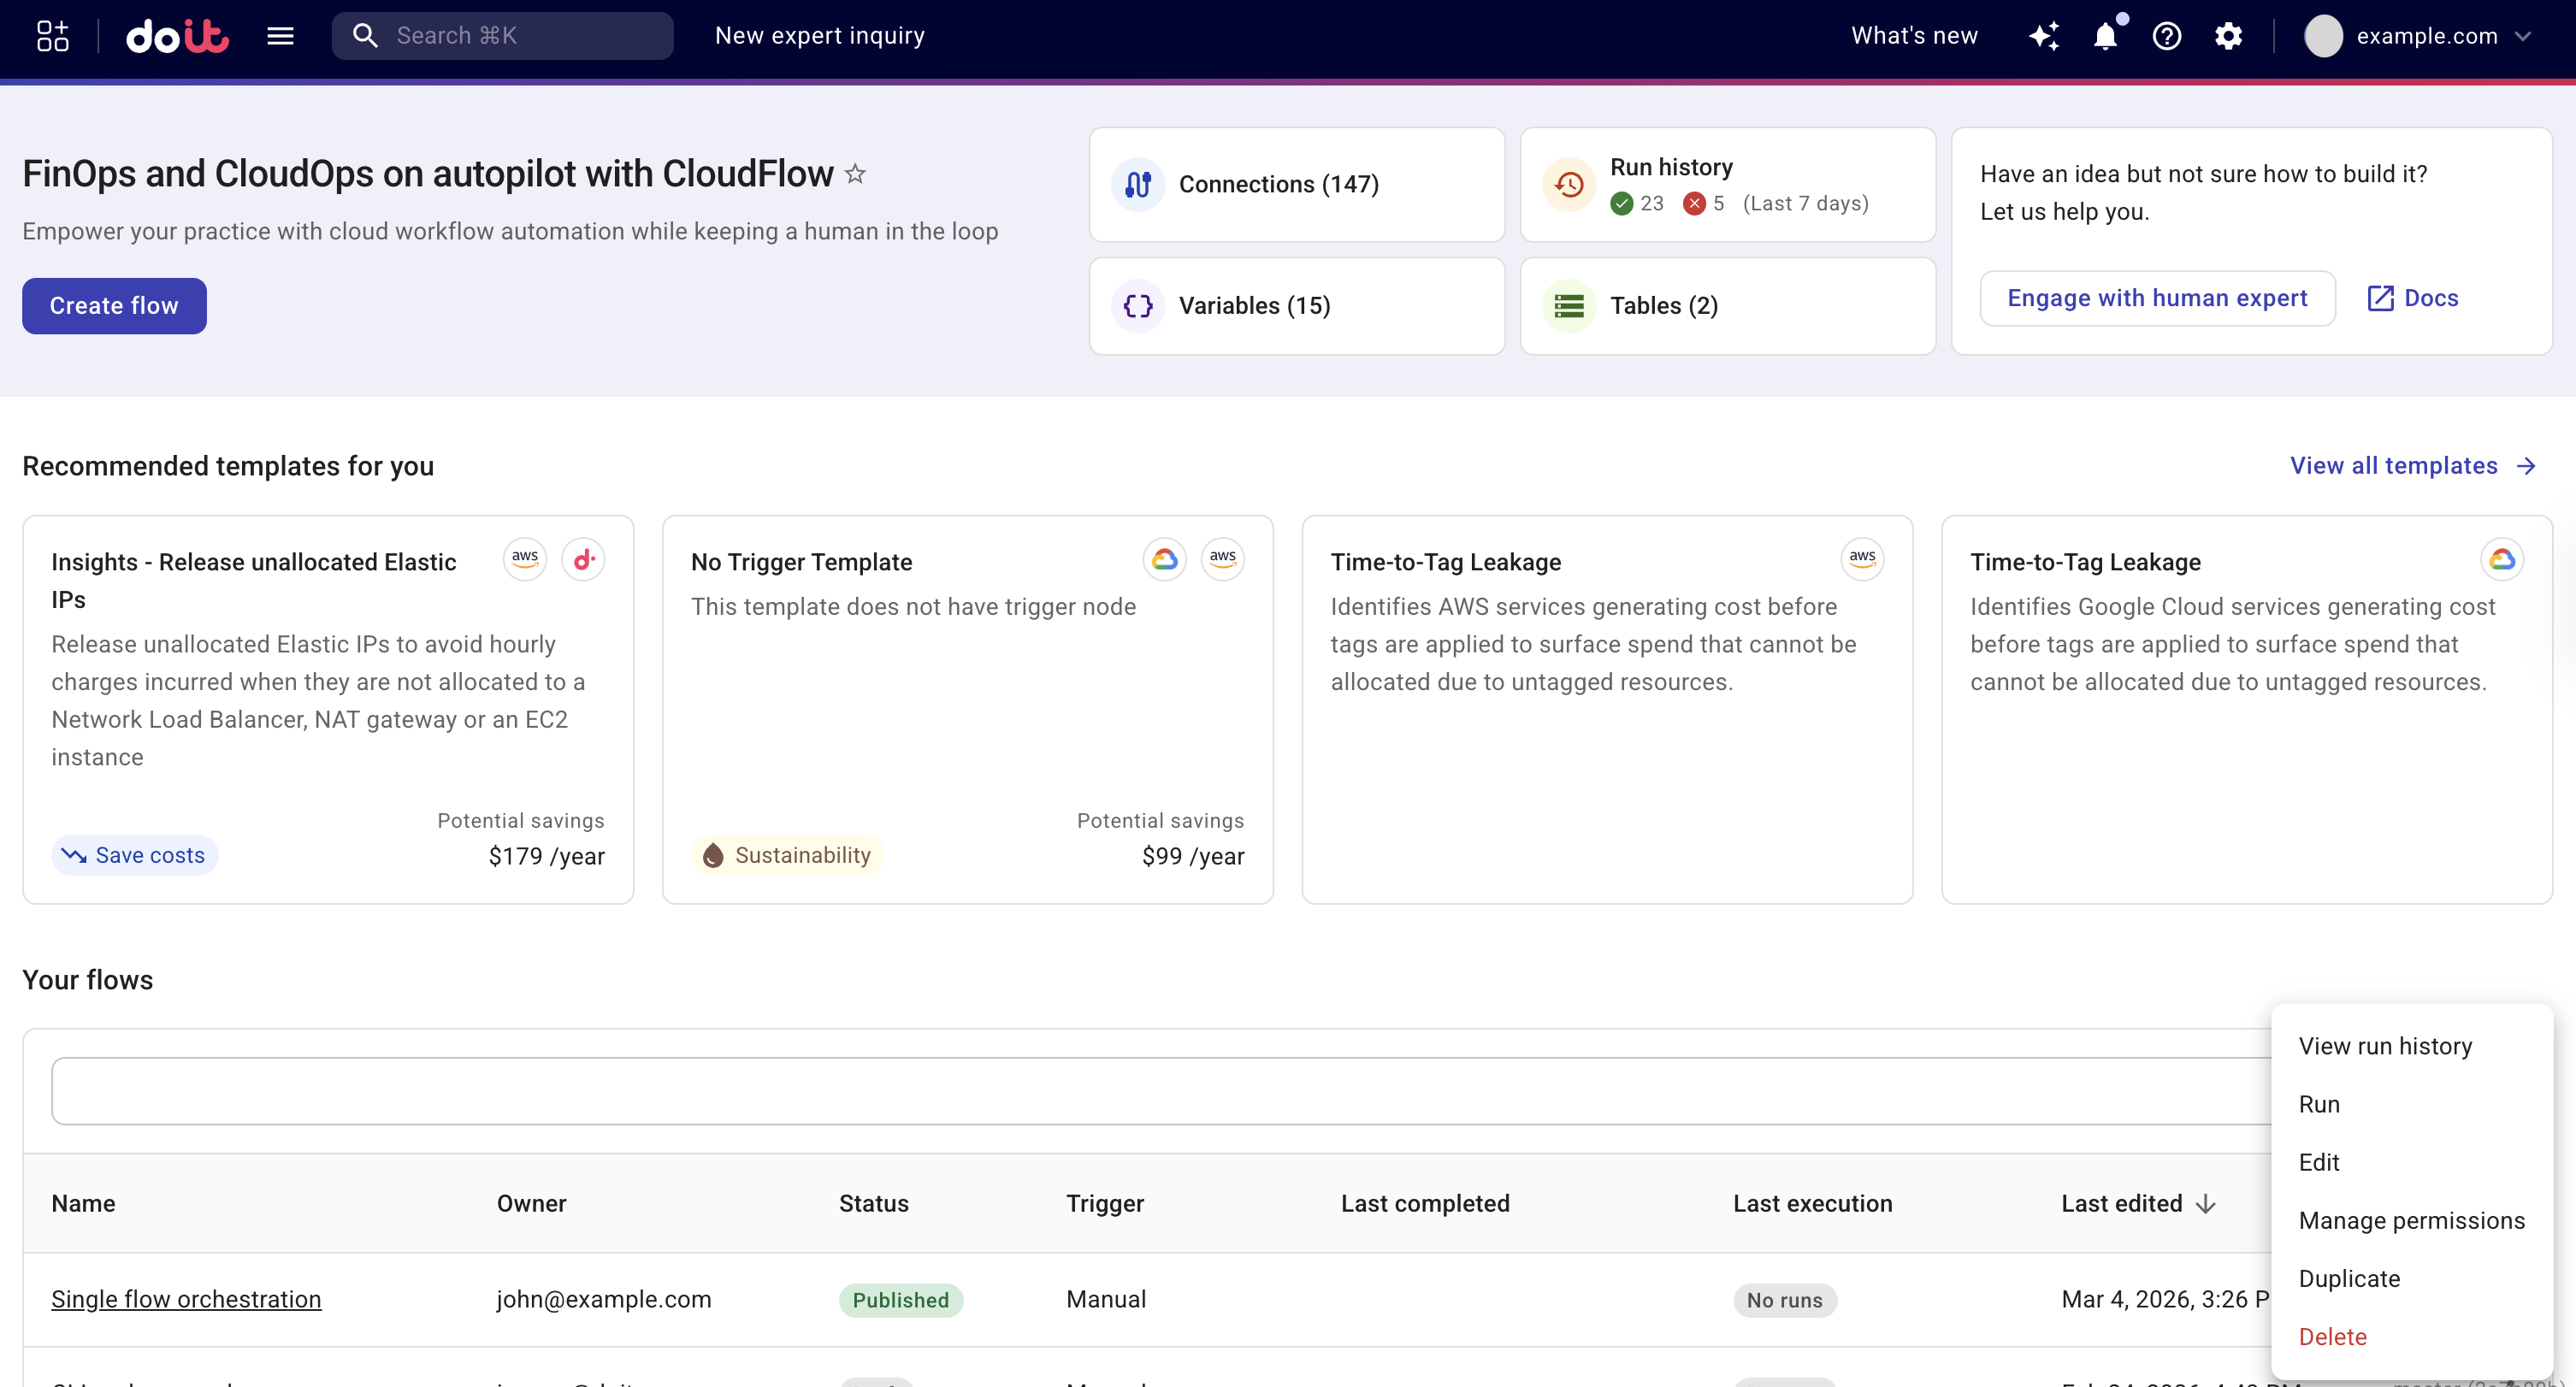Select View run history from the context menu

coord(2386,1046)
